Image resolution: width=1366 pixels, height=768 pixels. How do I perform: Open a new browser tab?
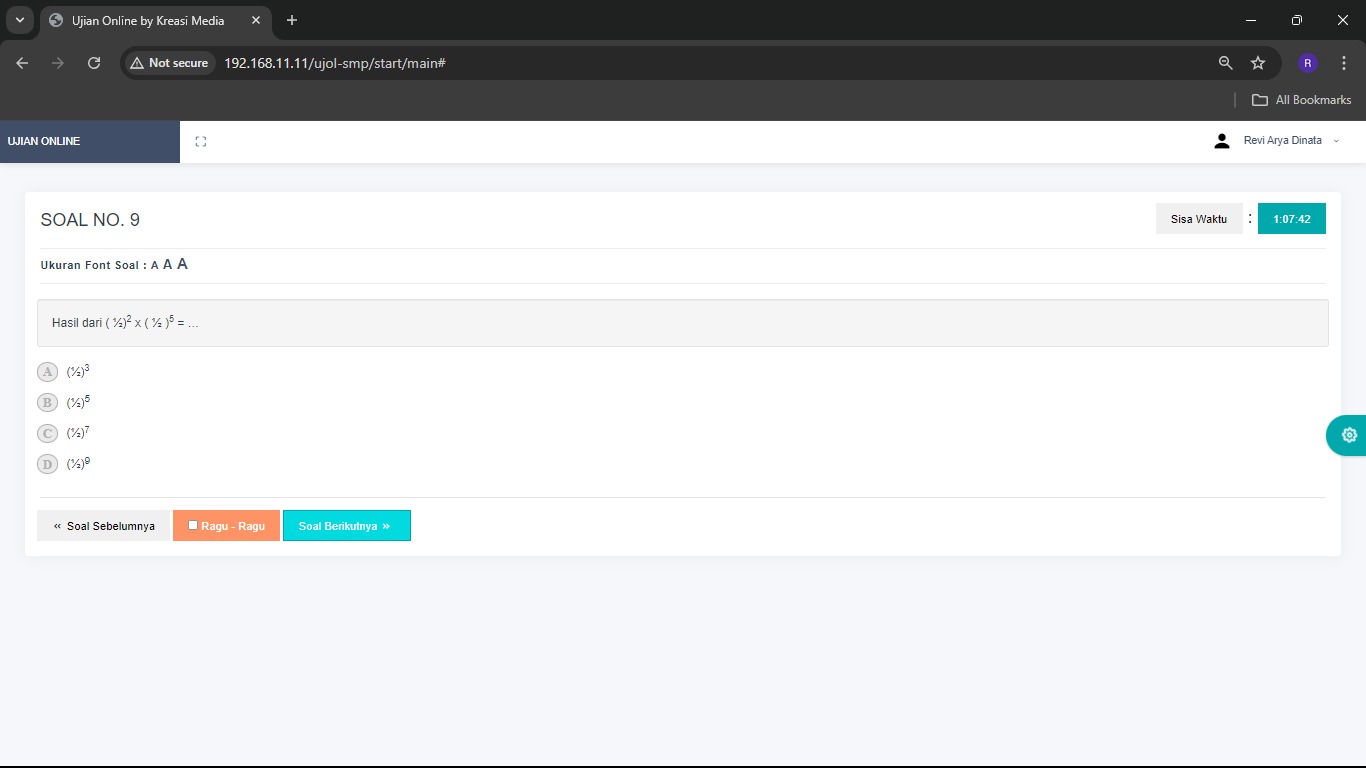point(292,20)
